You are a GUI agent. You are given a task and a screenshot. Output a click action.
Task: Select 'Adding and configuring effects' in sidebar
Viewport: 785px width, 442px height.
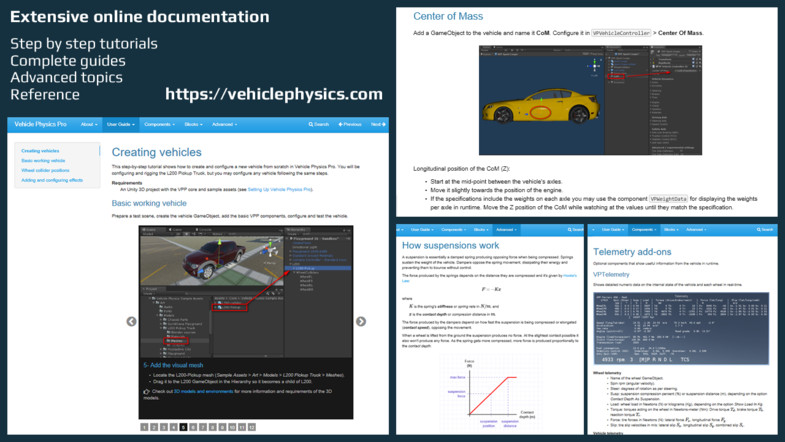tap(52, 180)
